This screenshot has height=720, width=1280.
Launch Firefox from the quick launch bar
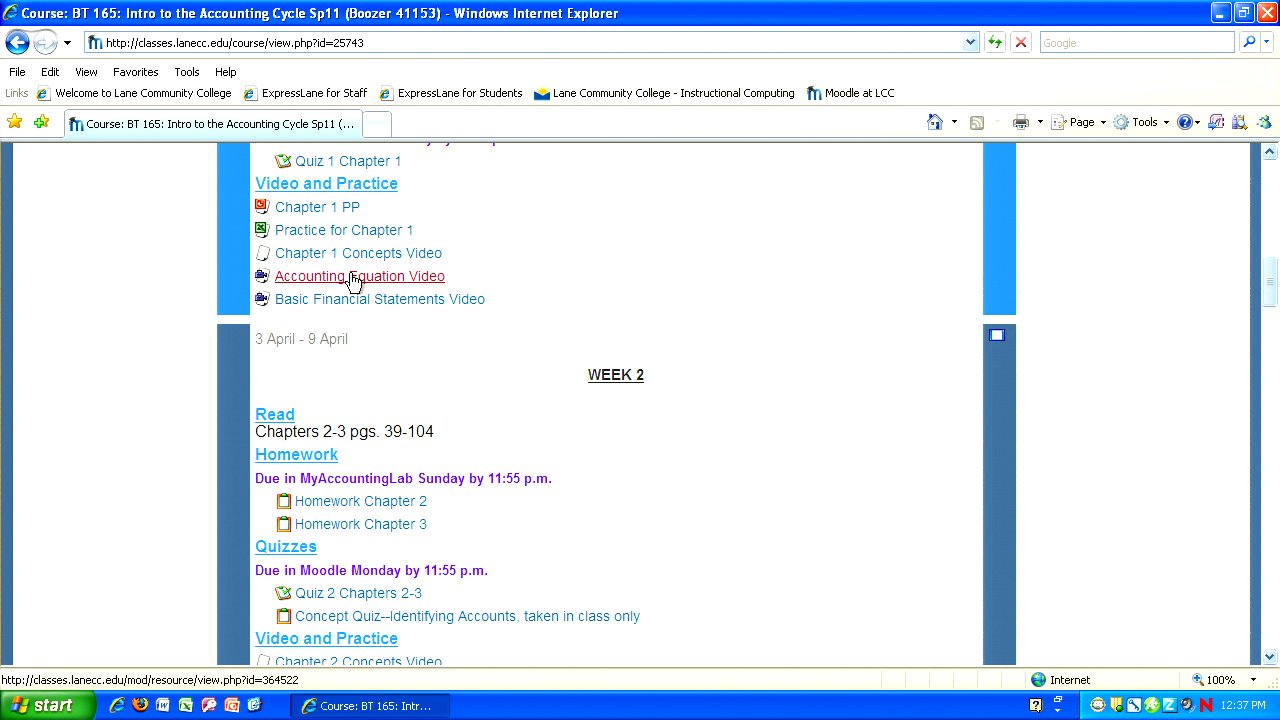coord(140,705)
